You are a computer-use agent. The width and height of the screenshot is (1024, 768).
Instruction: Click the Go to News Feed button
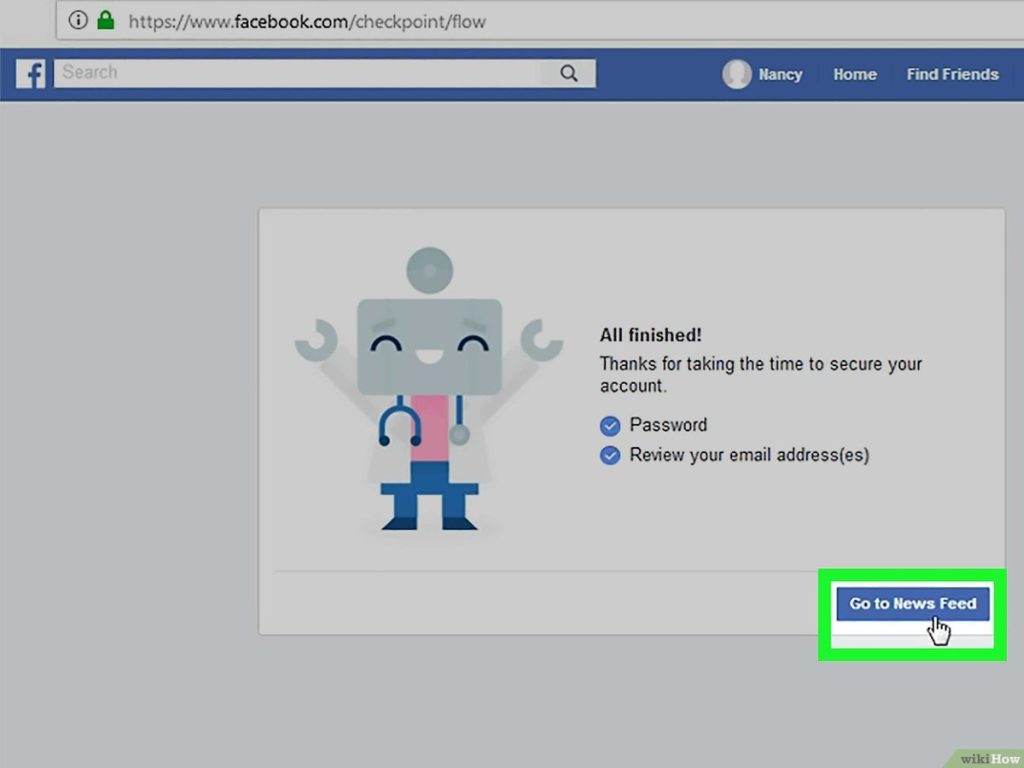tap(913, 603)
